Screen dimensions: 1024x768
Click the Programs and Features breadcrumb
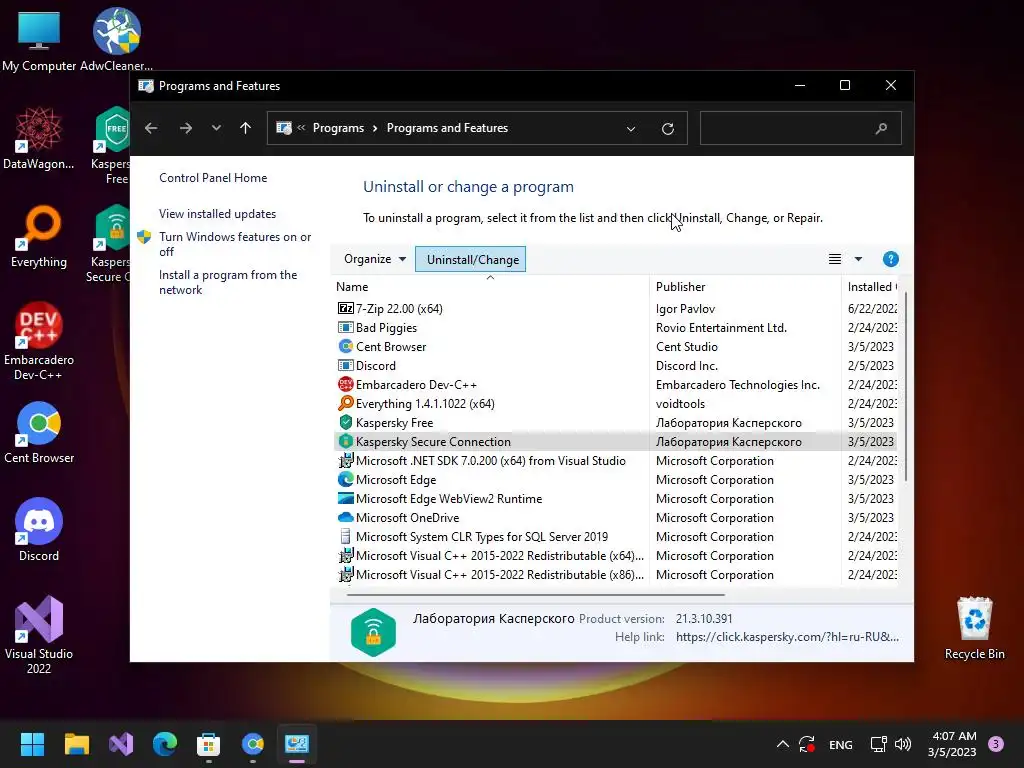pyautogui.click(x=447, y=128)
